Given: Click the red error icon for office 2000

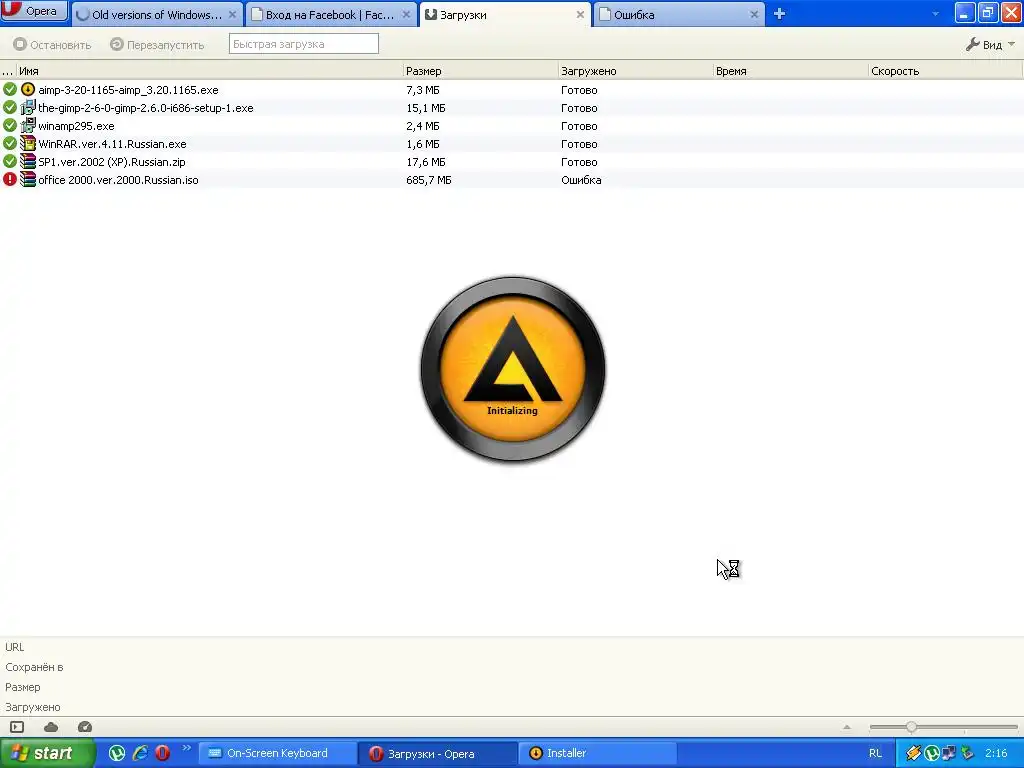Looking at the screenshot, I should point(10,179).
